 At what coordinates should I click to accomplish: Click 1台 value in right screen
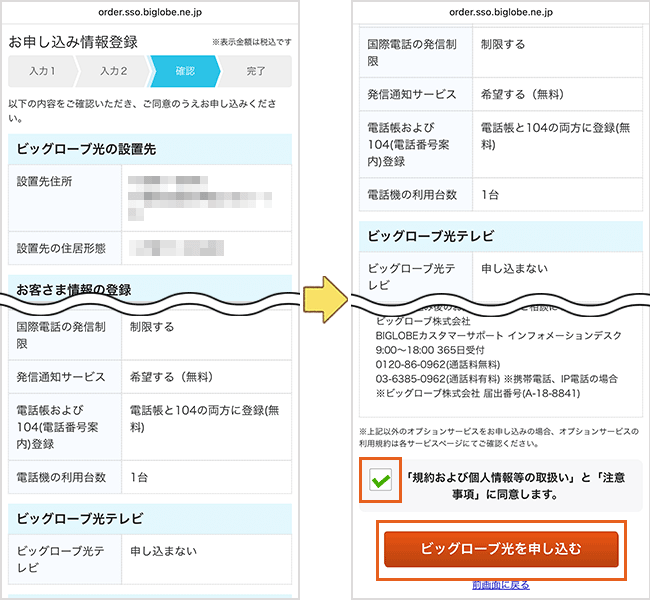click(490, 195)
